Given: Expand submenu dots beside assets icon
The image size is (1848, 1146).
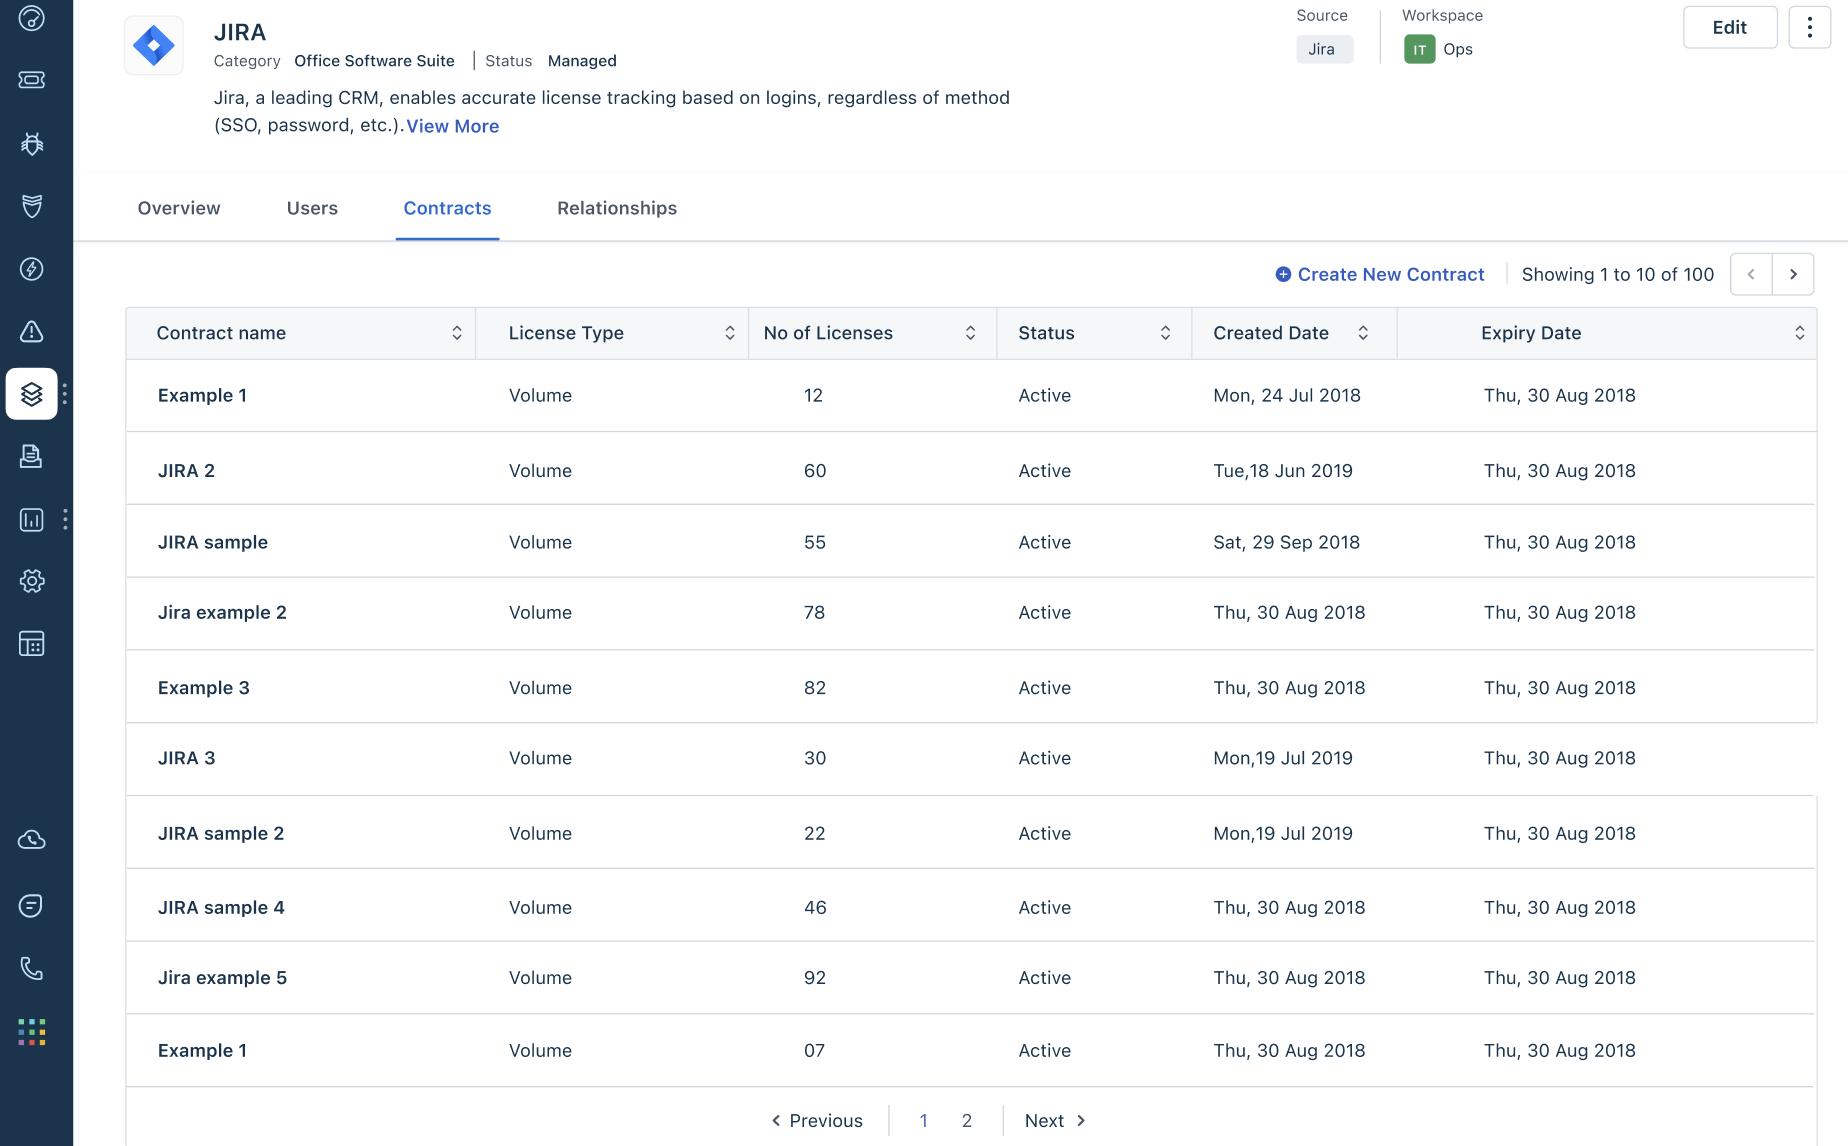Looking at the screenshot, I should point(65,394).
